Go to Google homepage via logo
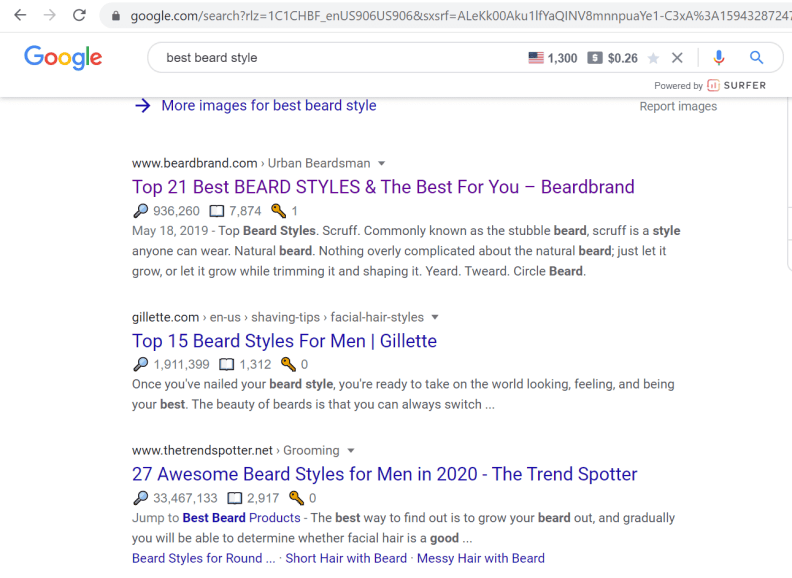 click(x=63, y=57)
